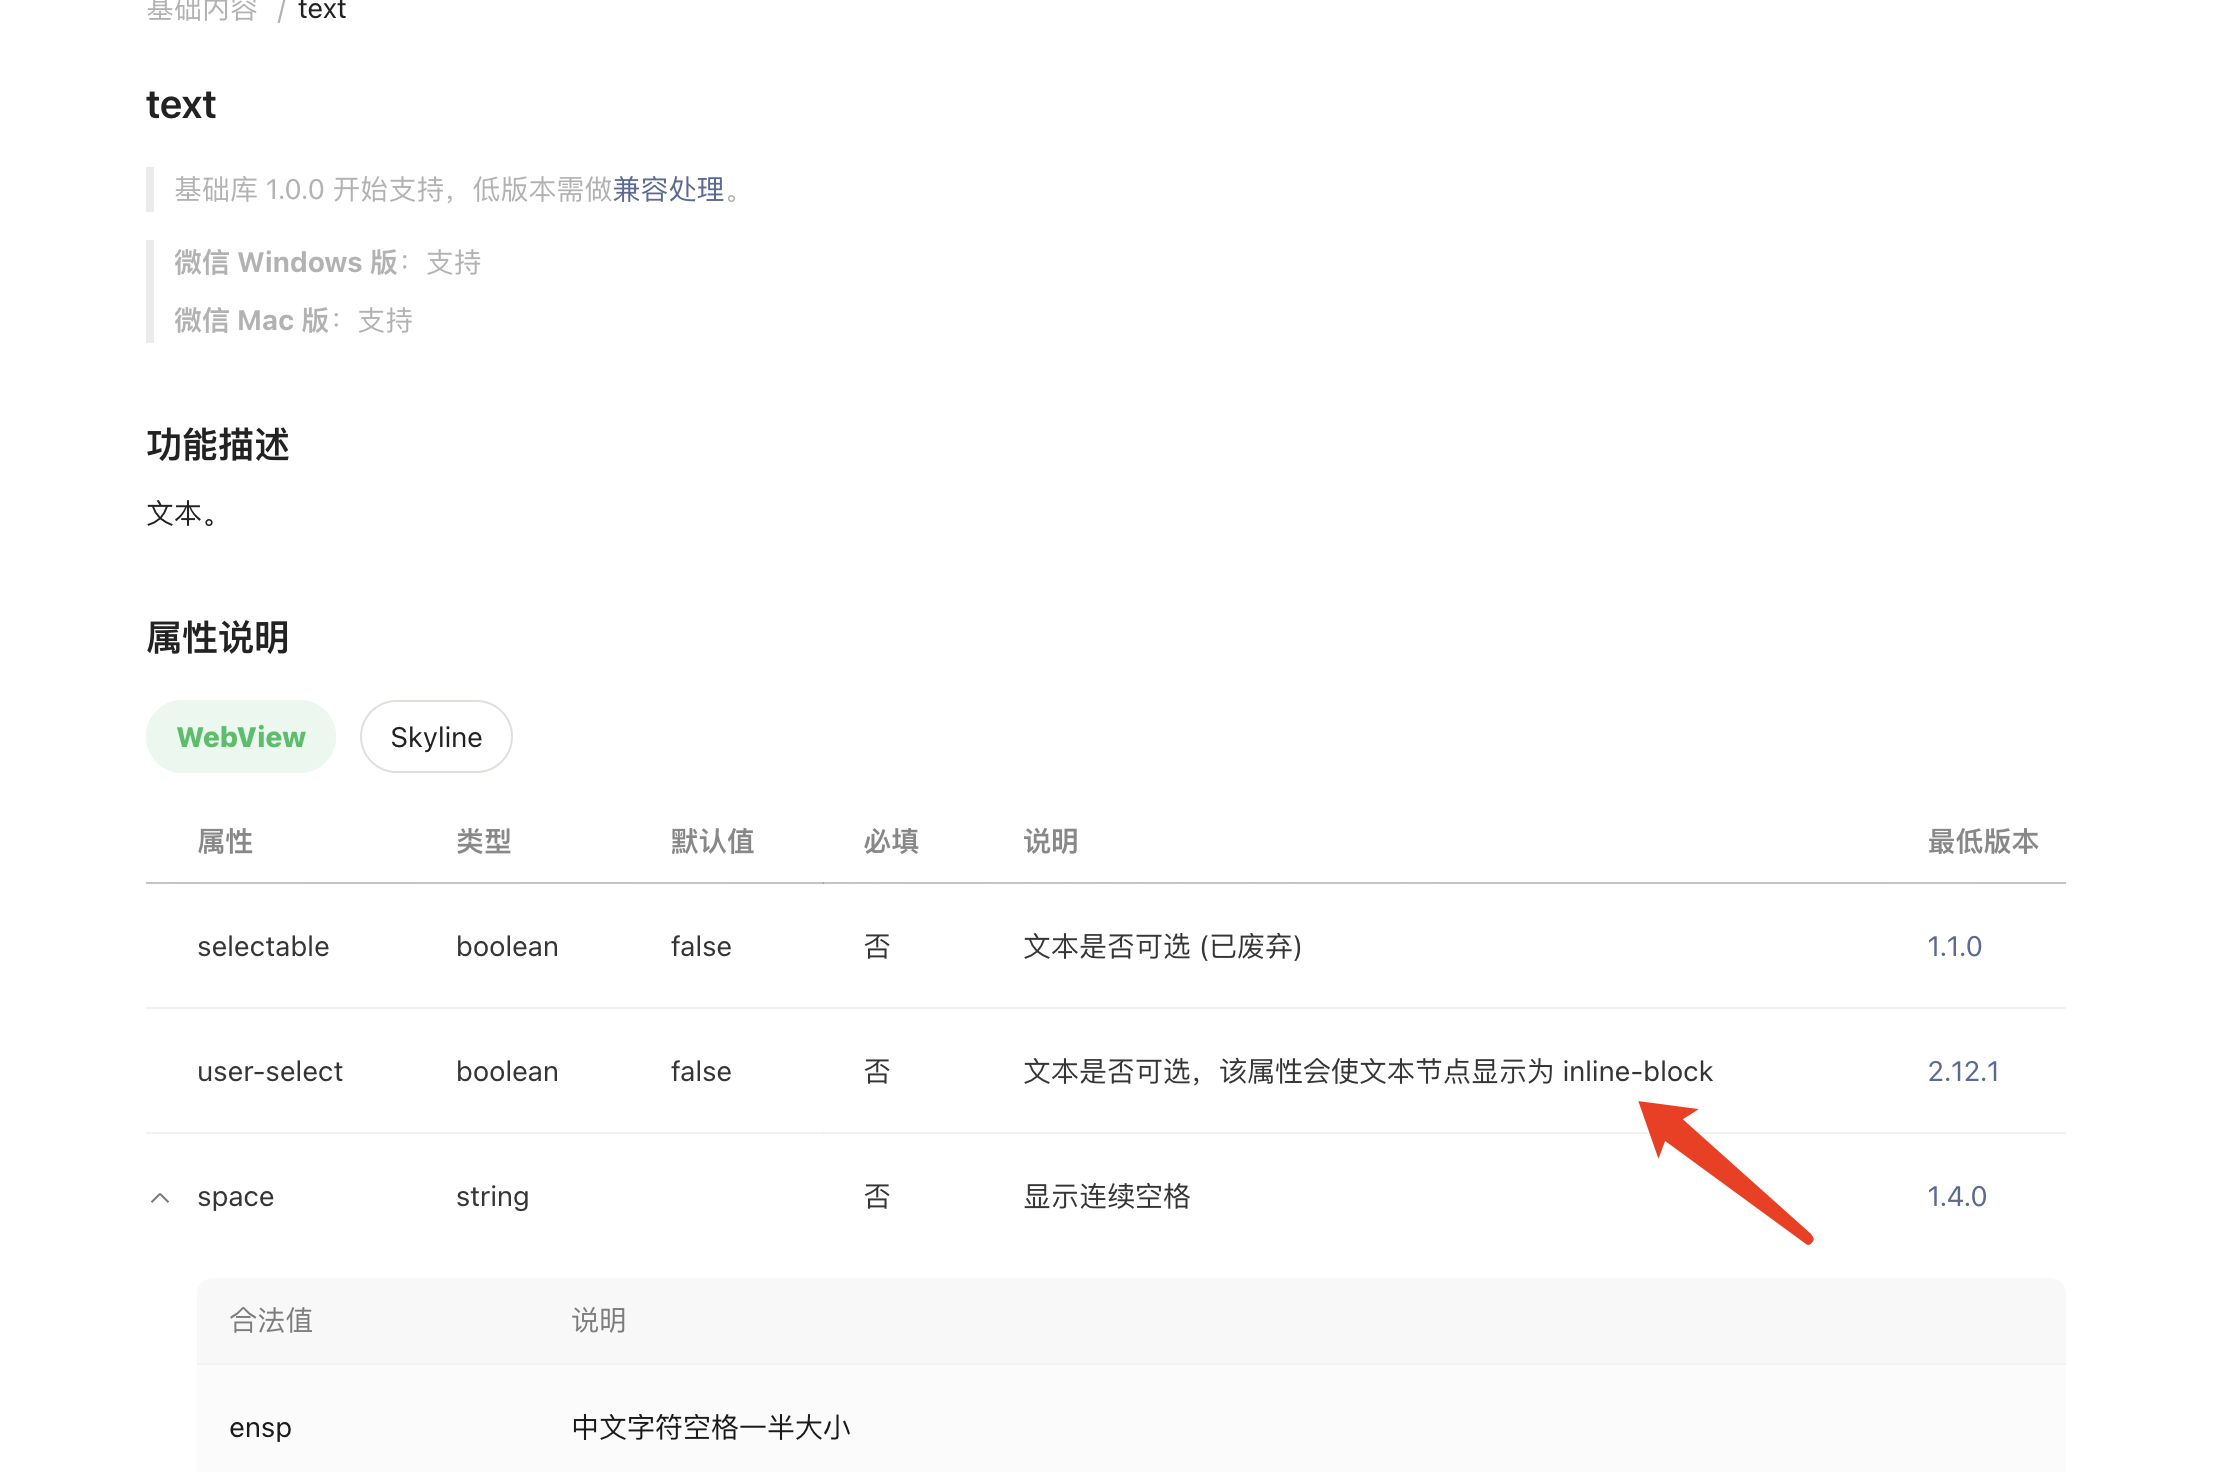Select the WebView tab
Image resolution: width=2236 pixels, height=1472 pixels.
click(241, 737)
